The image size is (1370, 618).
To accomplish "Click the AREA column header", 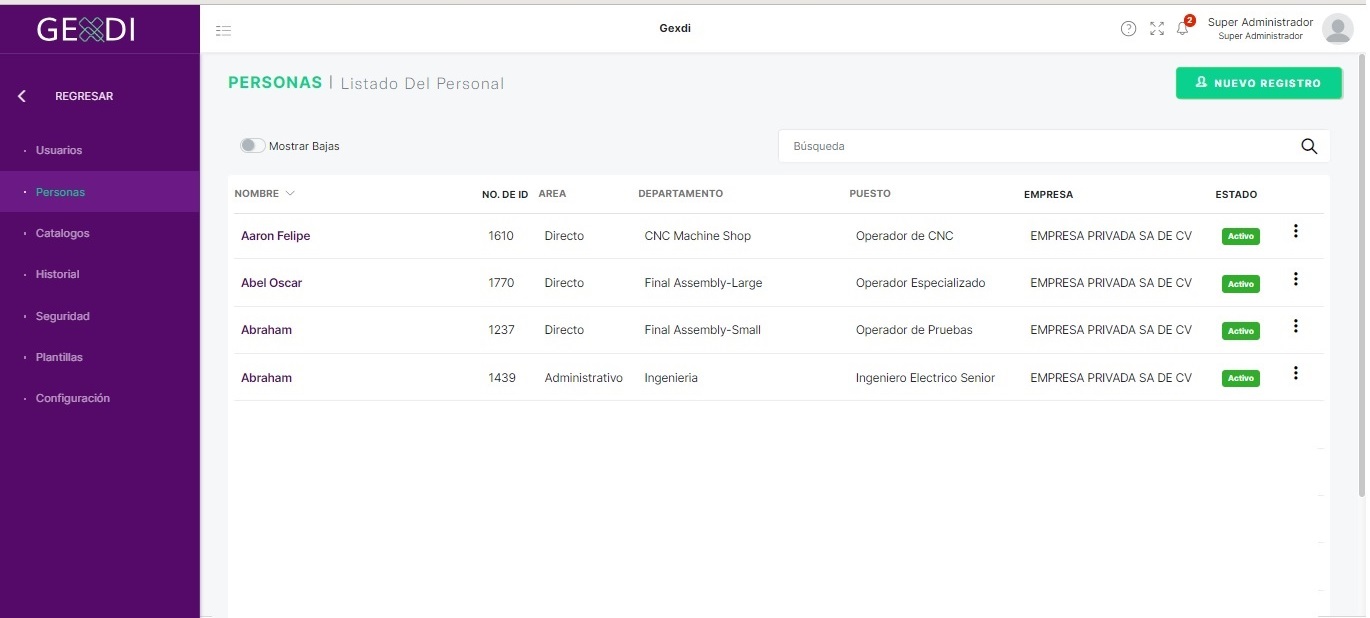I will pyautogui.click(x=552, y=194).
